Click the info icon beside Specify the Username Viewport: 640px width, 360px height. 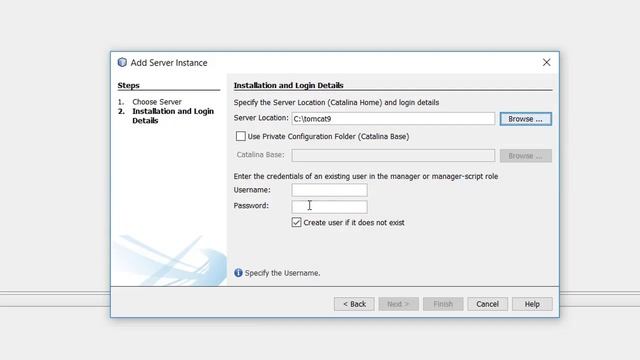click(238, 273)
